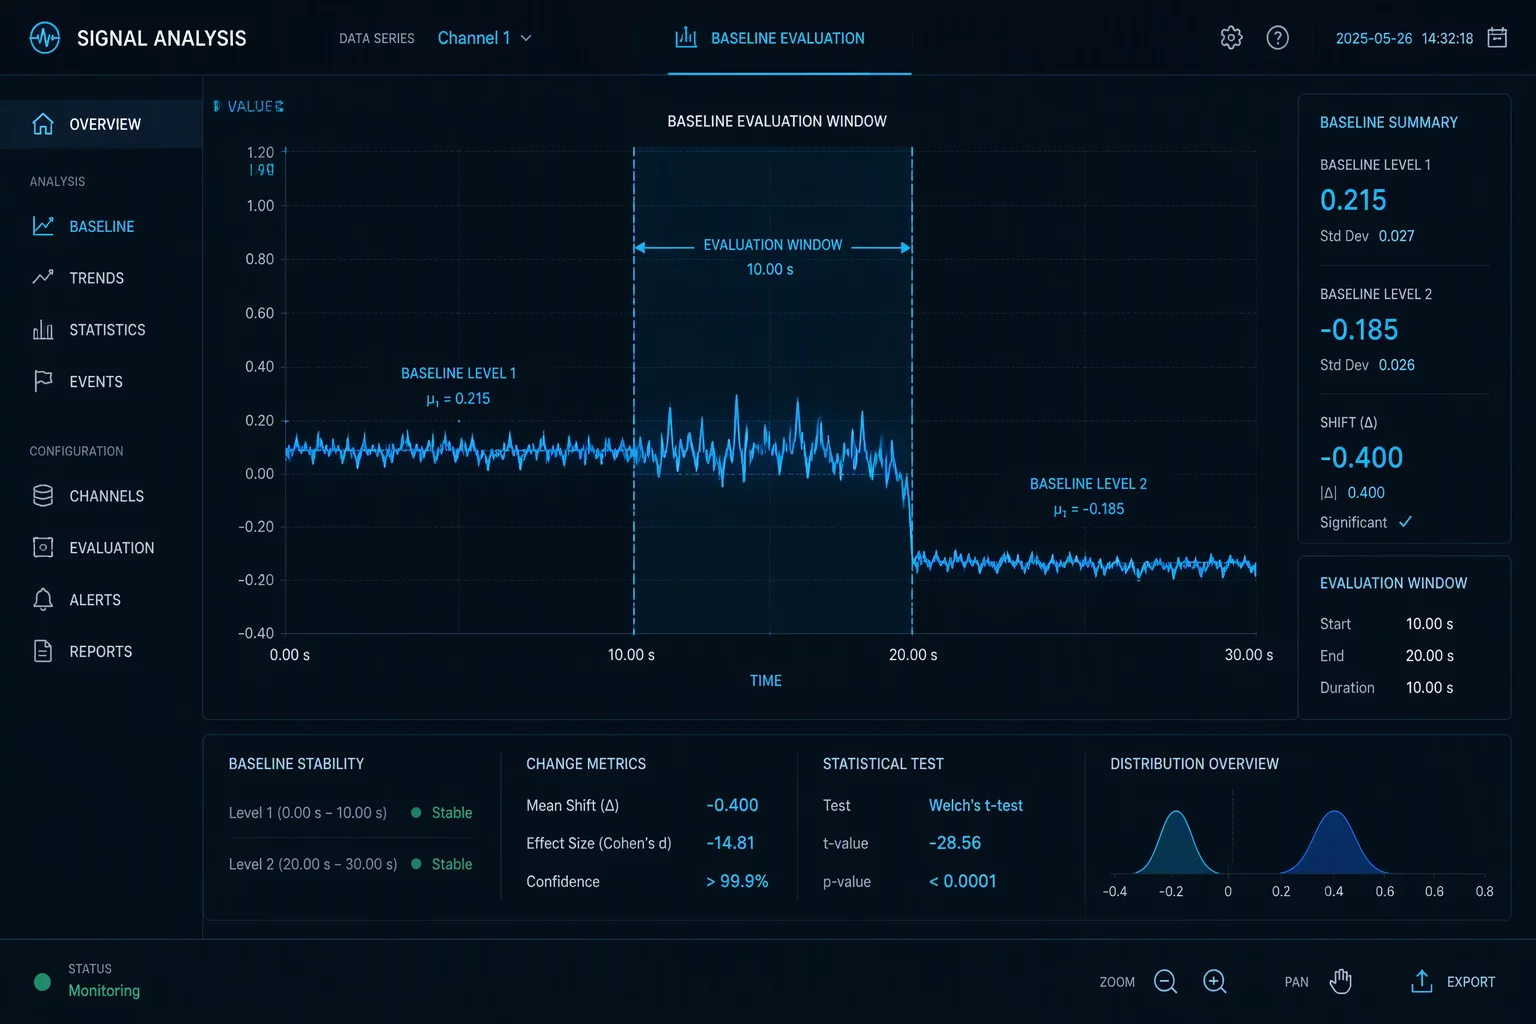Click the right distribution curve near 0.4
Viewport: 1536px width, 1024px height.
[1334, 842]
